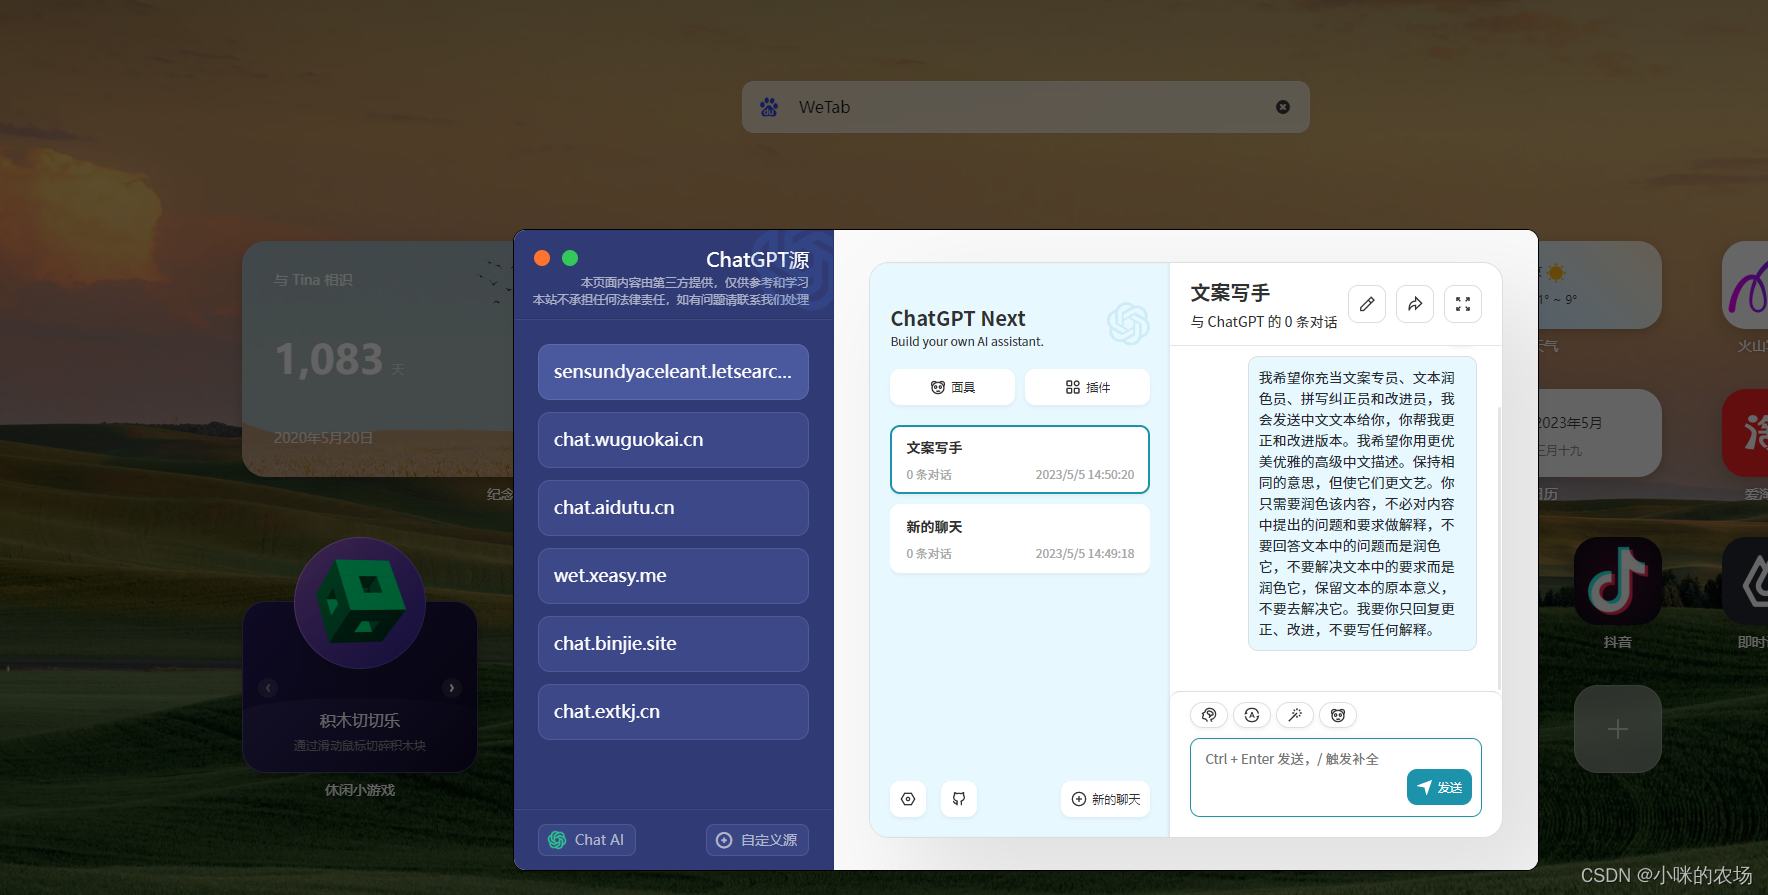
Task: Click the auto theme icon in chat toolbar
Action: click(1252, 715)
